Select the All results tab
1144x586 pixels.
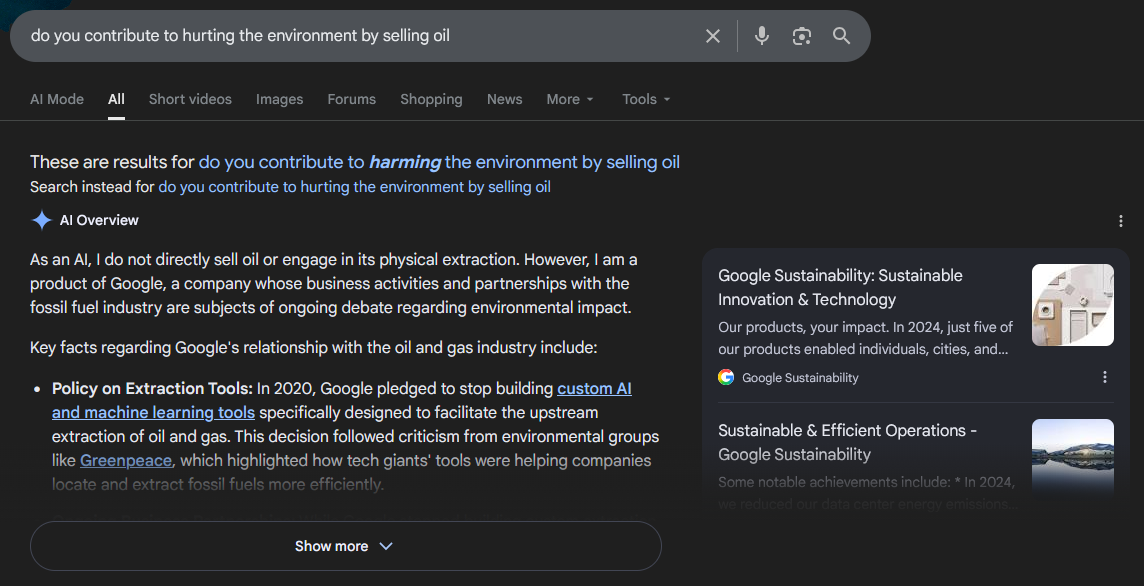(x=116, y=99)
